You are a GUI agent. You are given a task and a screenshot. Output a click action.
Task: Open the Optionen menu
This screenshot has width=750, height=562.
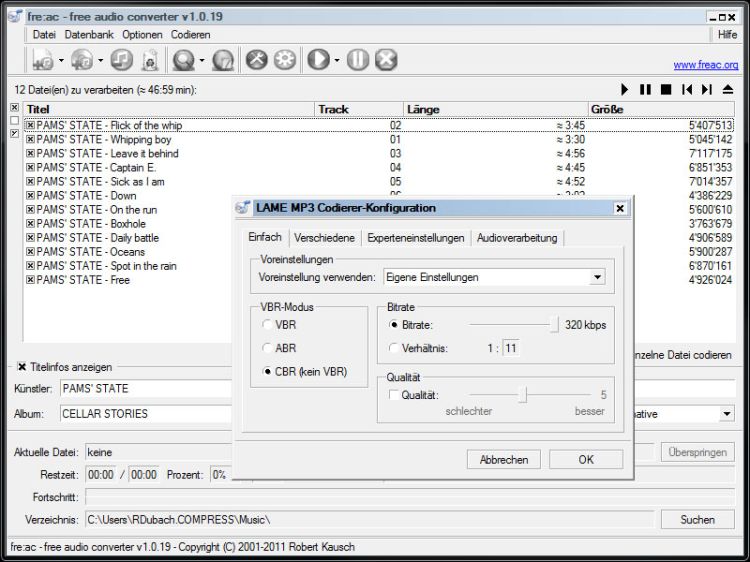[142, 34]
